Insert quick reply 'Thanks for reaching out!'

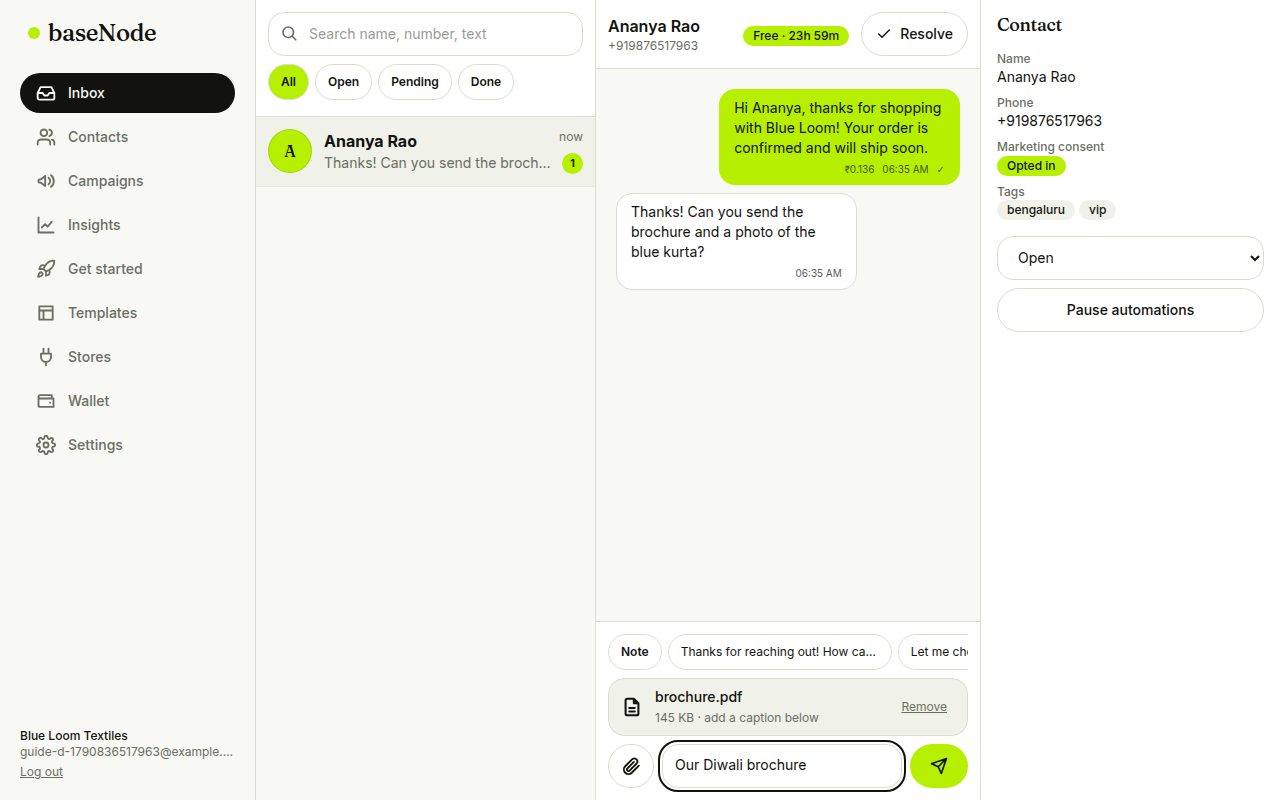click(x=779, y=652)
